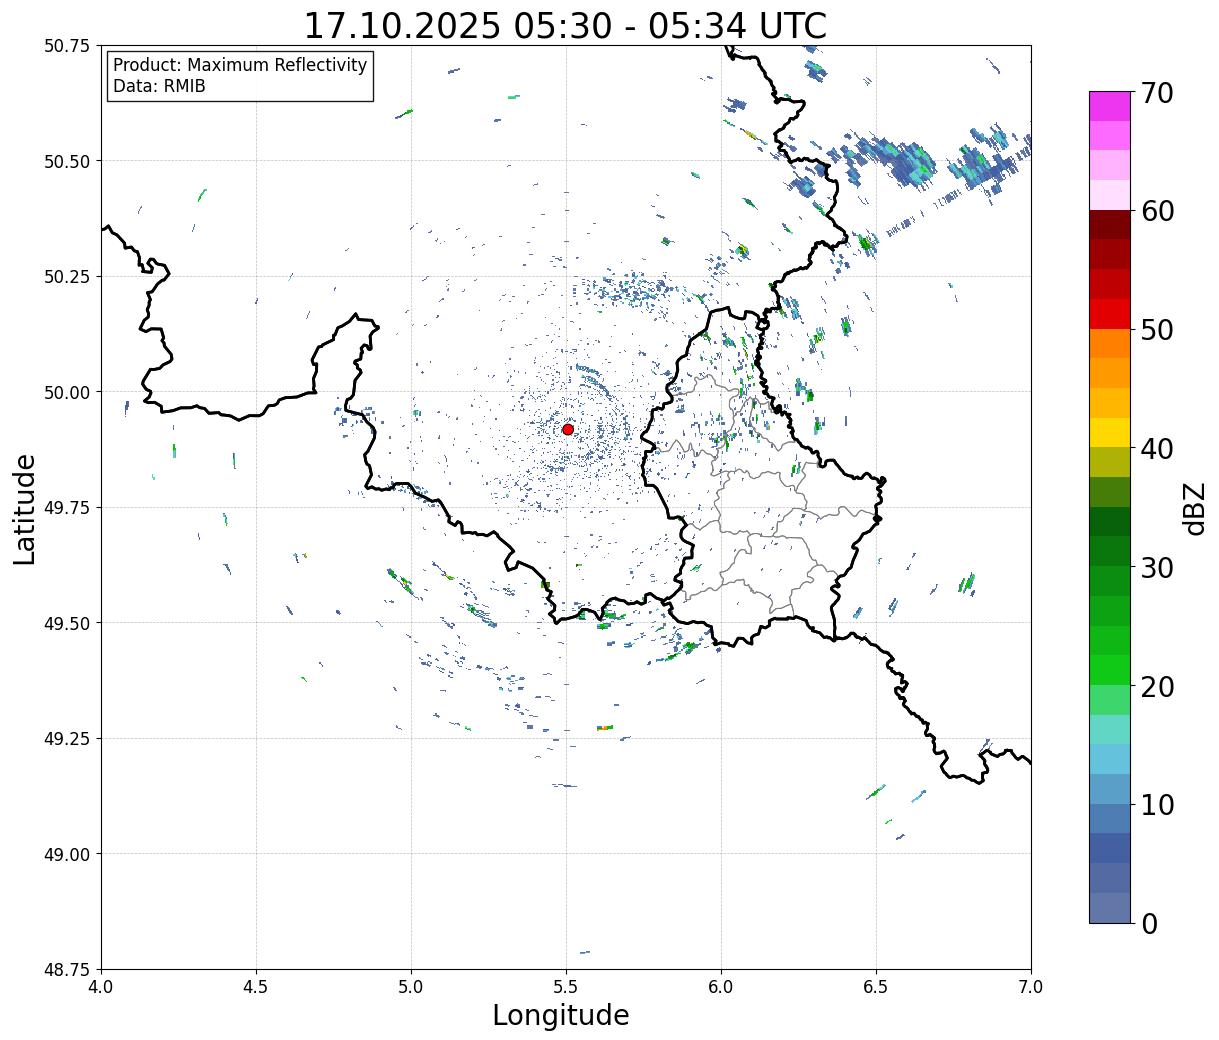Click the bright green colorbar segment above 20
This screenshot has width=1219, height=1040.
pyautogui.click(x=1110, y=669)
